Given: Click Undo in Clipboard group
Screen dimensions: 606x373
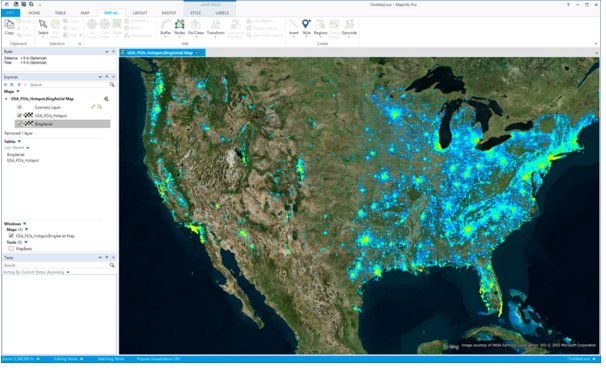Looking at the screenshot, I should click(24, 35).
